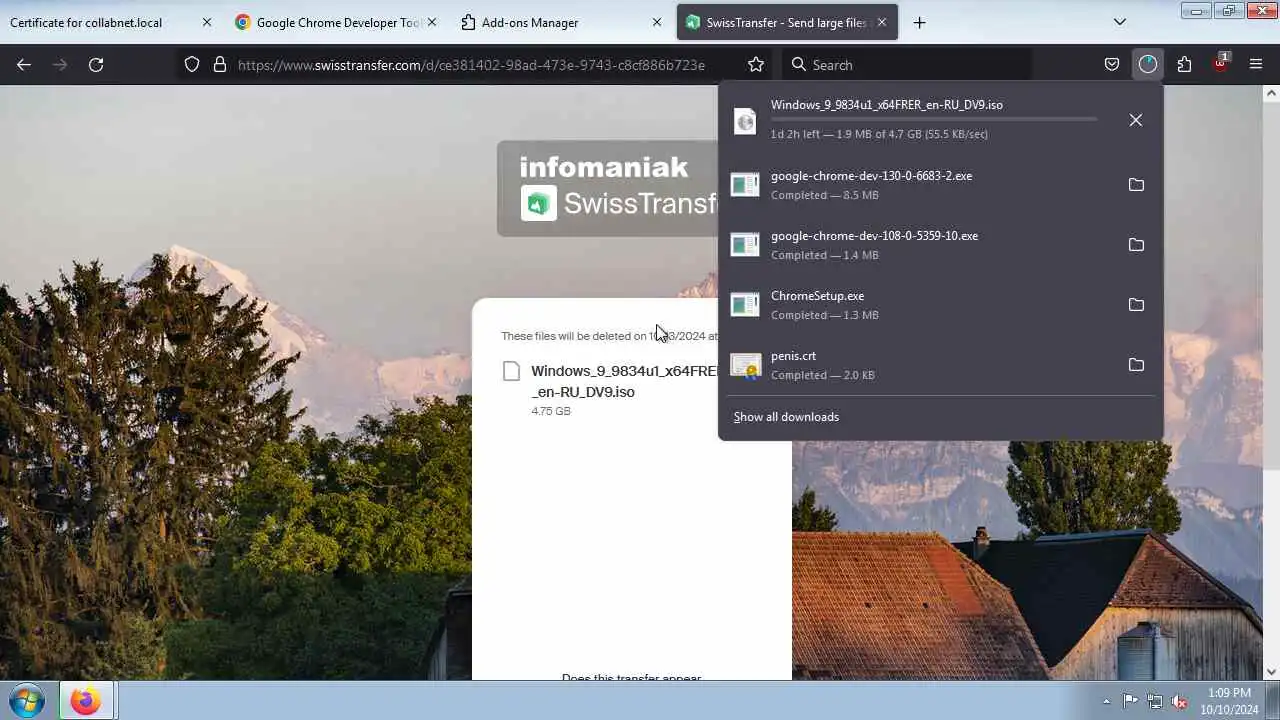
Task: Click the taskbar clock 1:09 PM
Action: tap(1229, 693)
